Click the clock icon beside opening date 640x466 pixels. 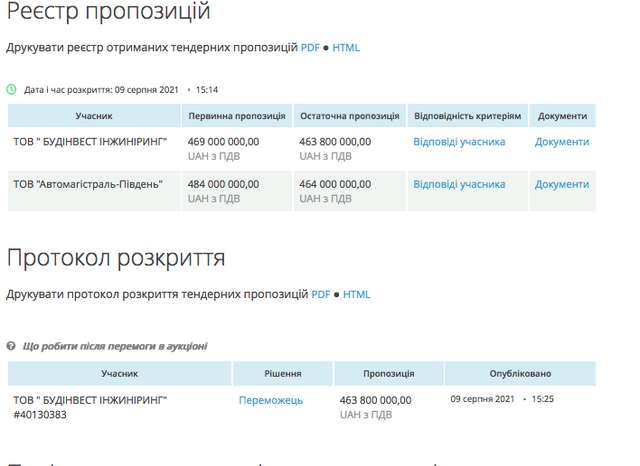tap(12, 89)
